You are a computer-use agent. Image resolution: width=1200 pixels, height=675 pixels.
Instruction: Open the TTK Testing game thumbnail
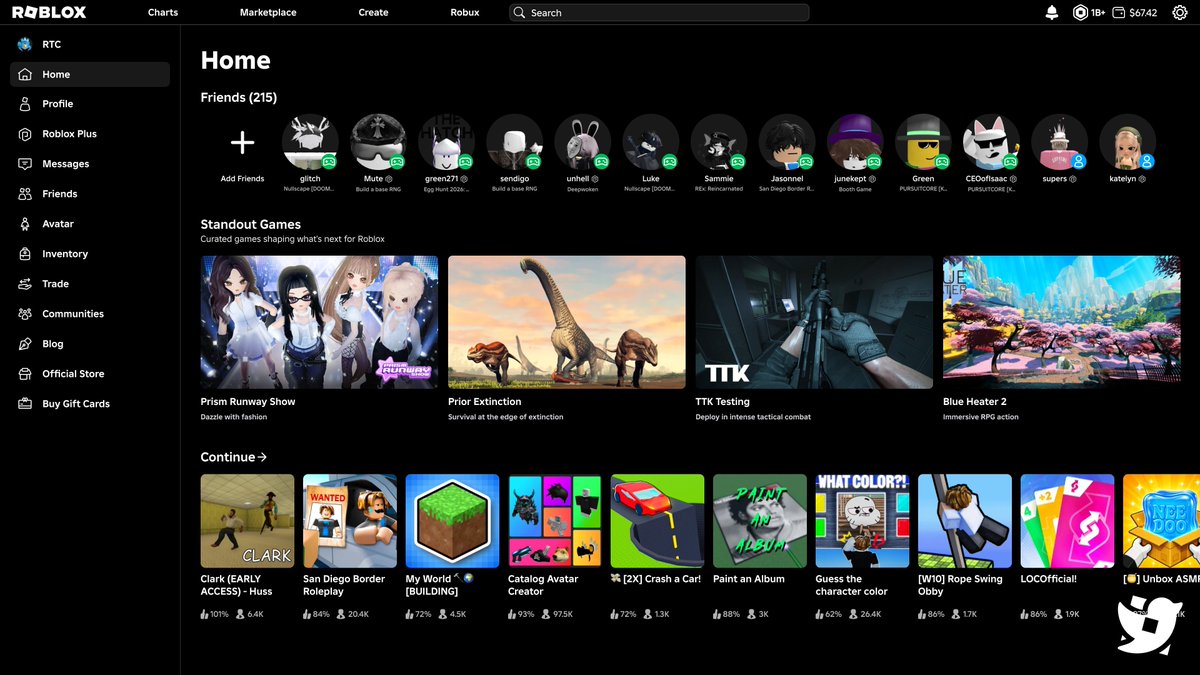click(814, 322)
